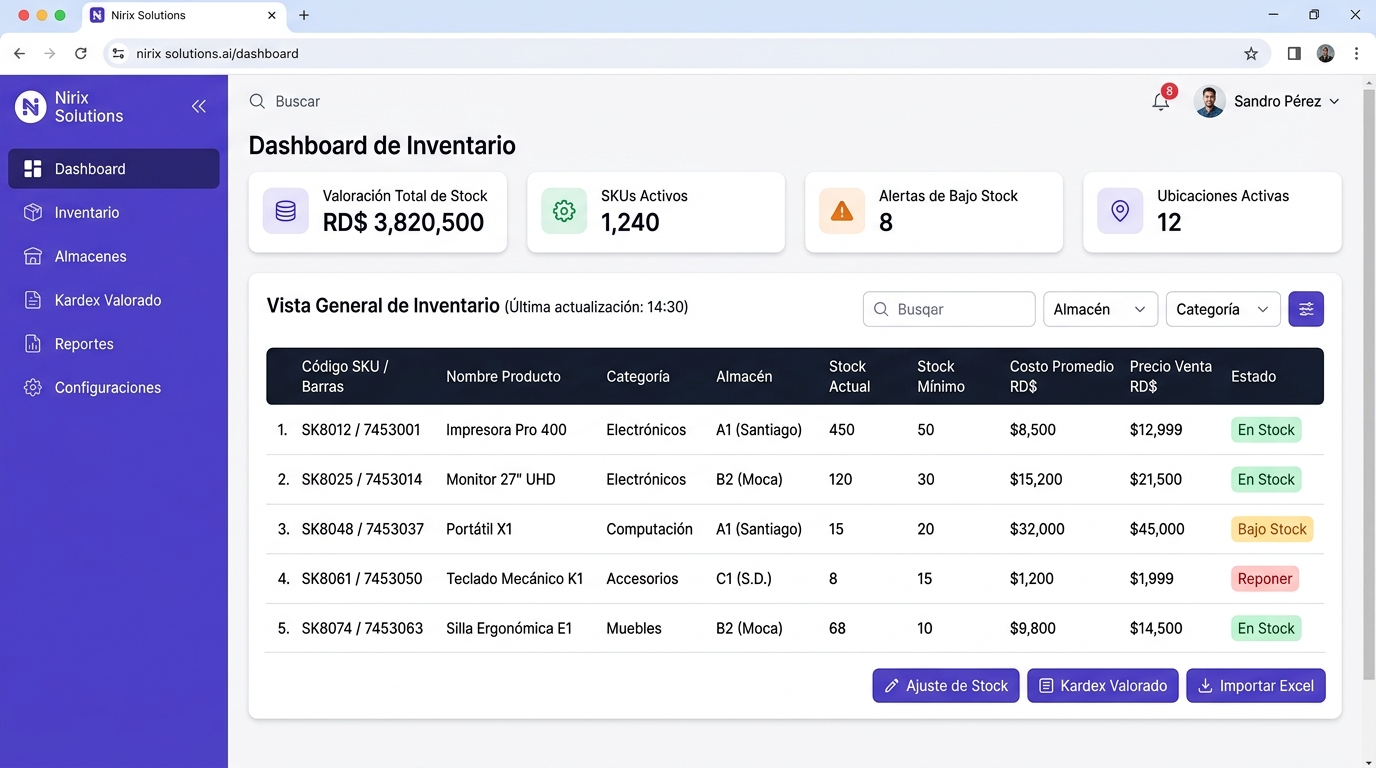Click the page vertical scrollbar

coord(1369,385)
